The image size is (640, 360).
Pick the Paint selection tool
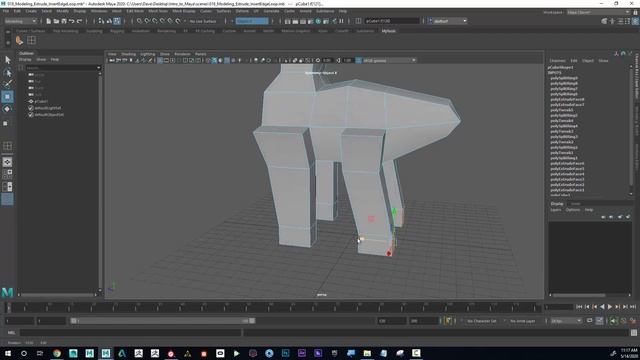(7, 84)
